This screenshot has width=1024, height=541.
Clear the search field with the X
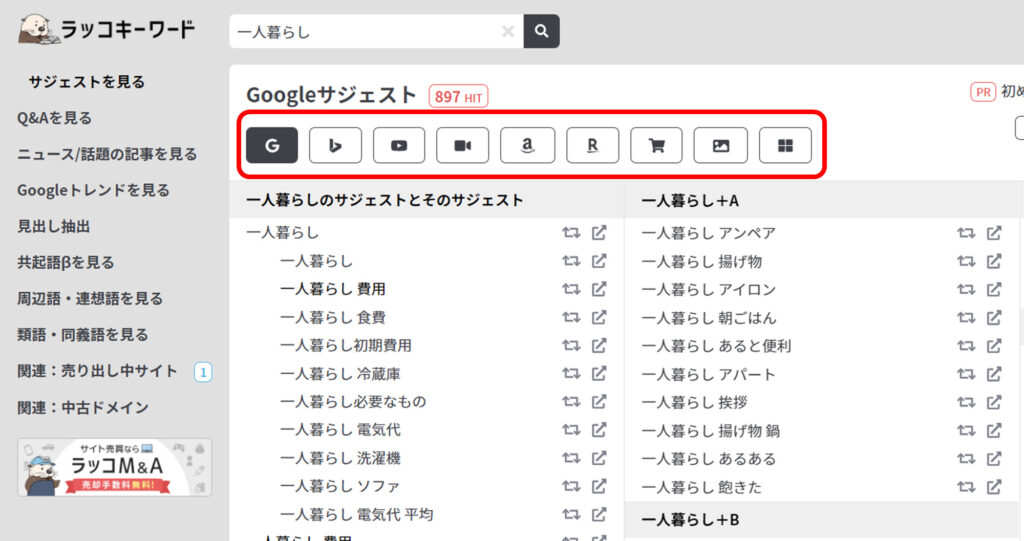(507, 31)
